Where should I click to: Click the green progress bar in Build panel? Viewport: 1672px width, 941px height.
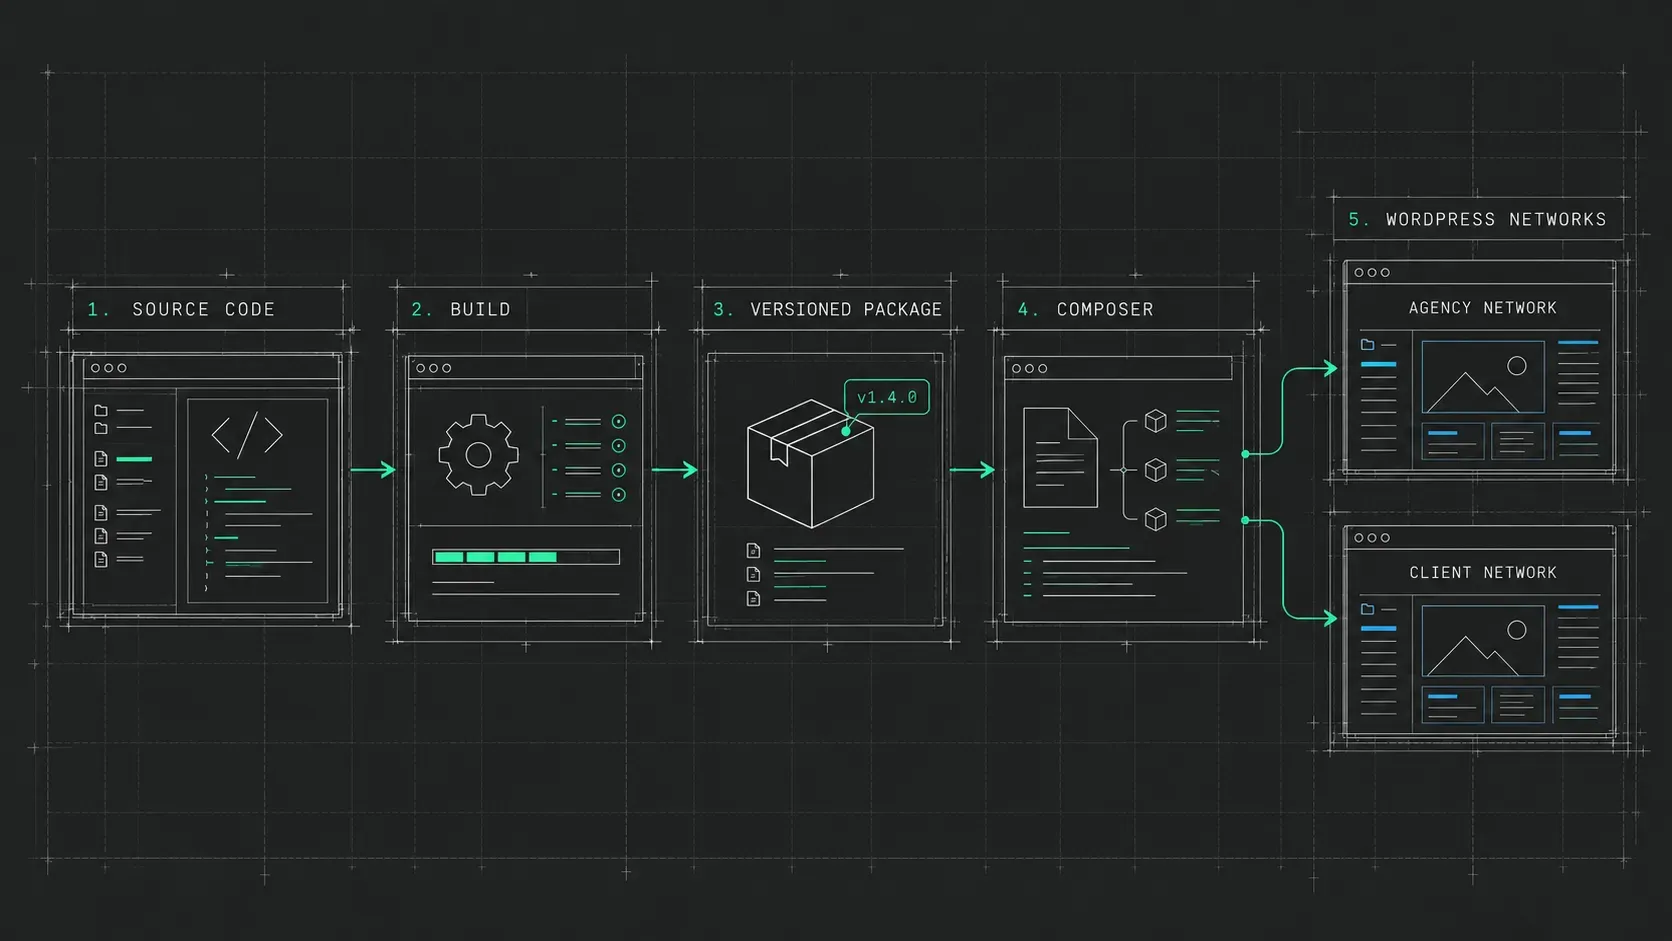pyautogui.click(x=526, y=557)
